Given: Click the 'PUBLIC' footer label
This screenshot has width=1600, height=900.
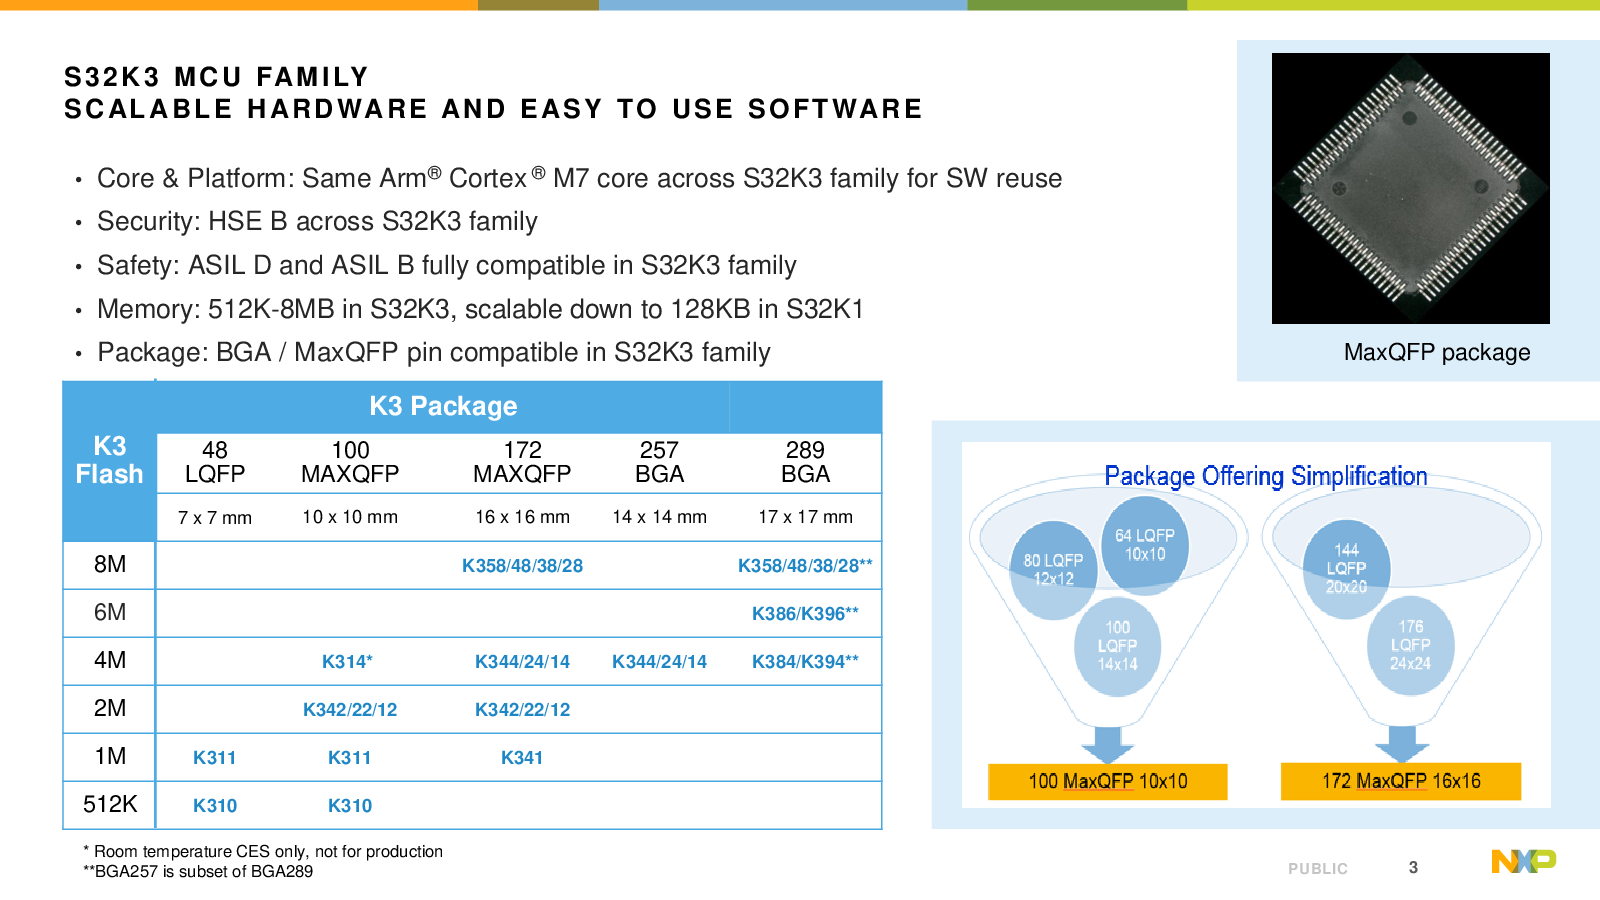Looking at the screenshot, I should point(1318,869).
